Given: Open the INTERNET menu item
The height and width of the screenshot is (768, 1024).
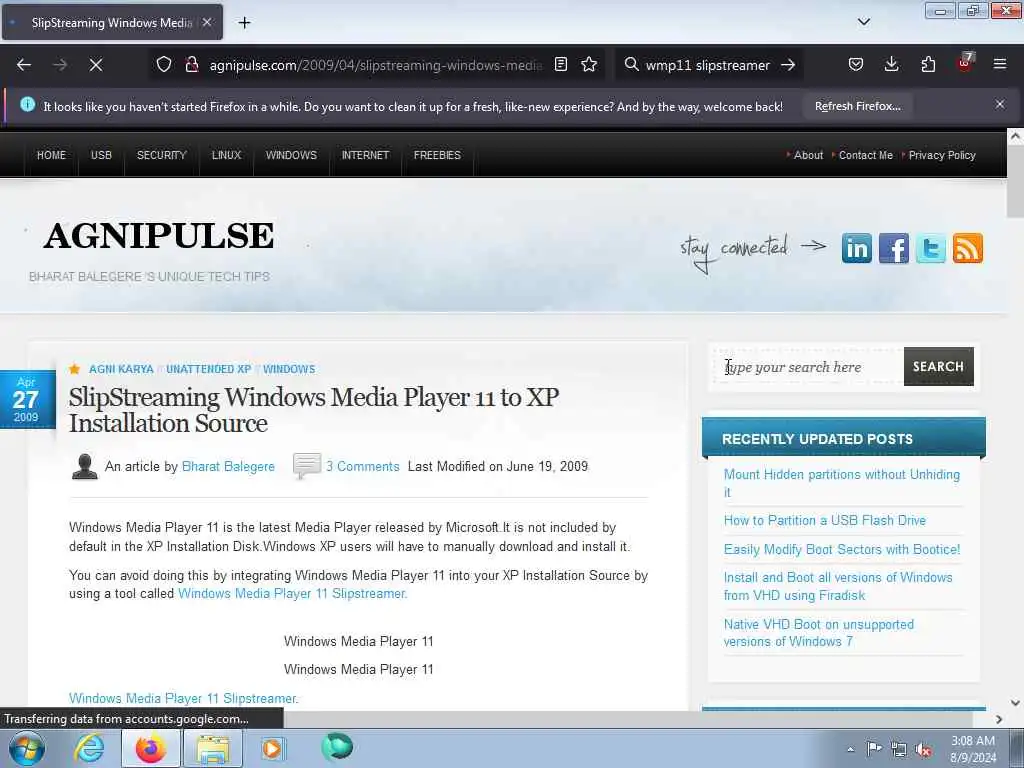Looking at the screenshot, I should 365,155.
